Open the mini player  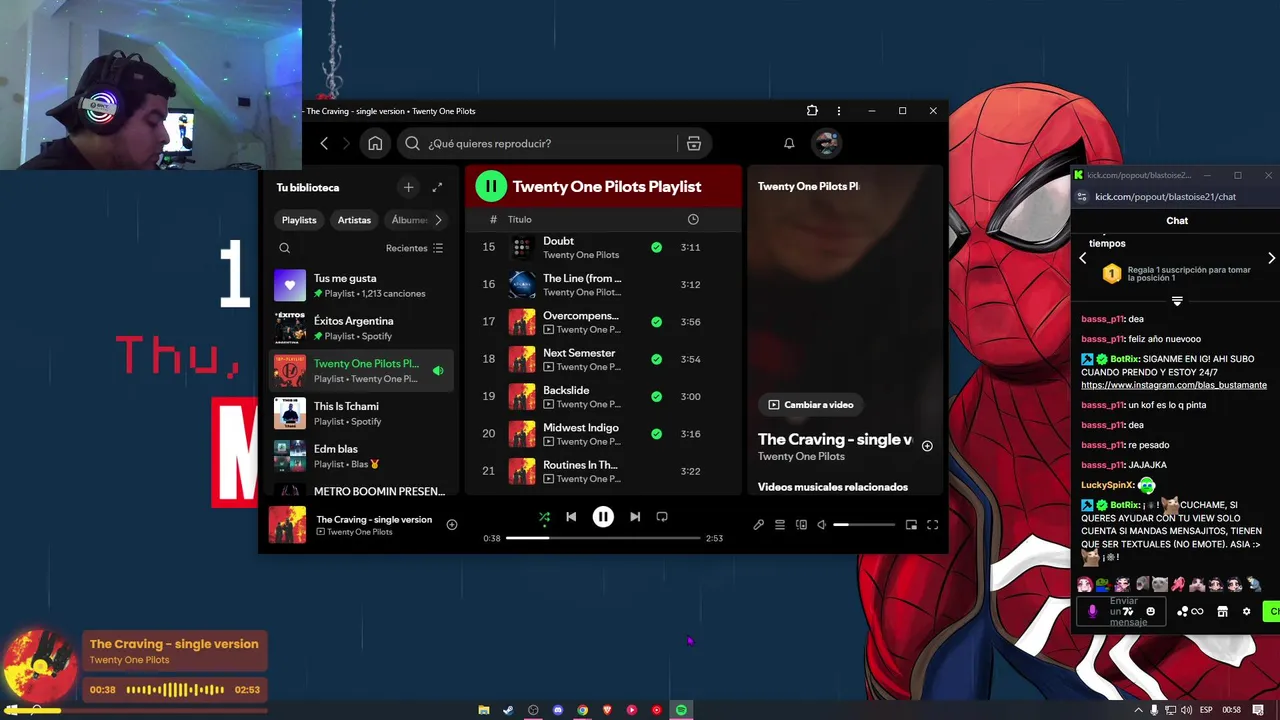coord(911,525)
